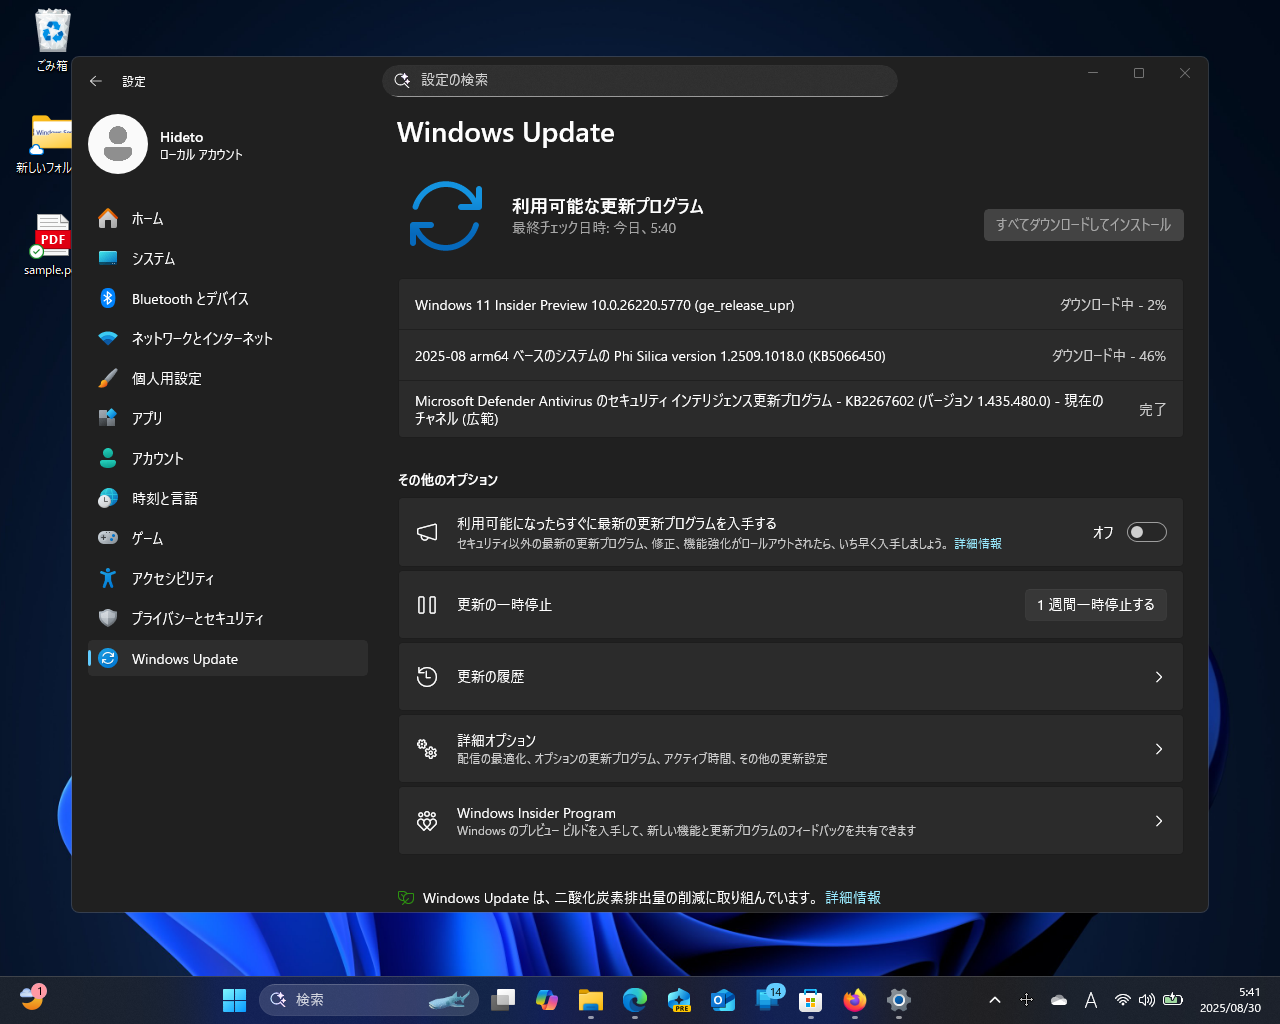1280x1024 pixels.
Task: Enable getting latest updates as soon as available
Action: click(1146, 532)
